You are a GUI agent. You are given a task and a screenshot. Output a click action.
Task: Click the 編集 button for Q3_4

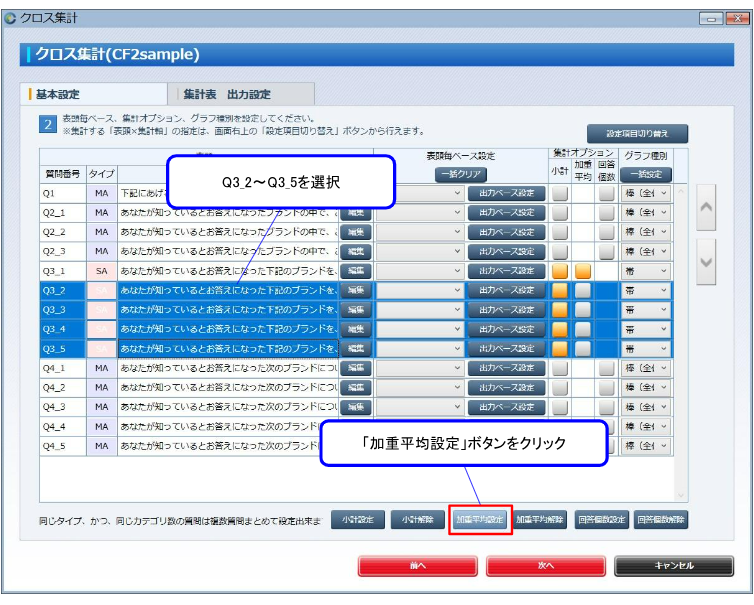pyautogui.click(x=356, y=329)
